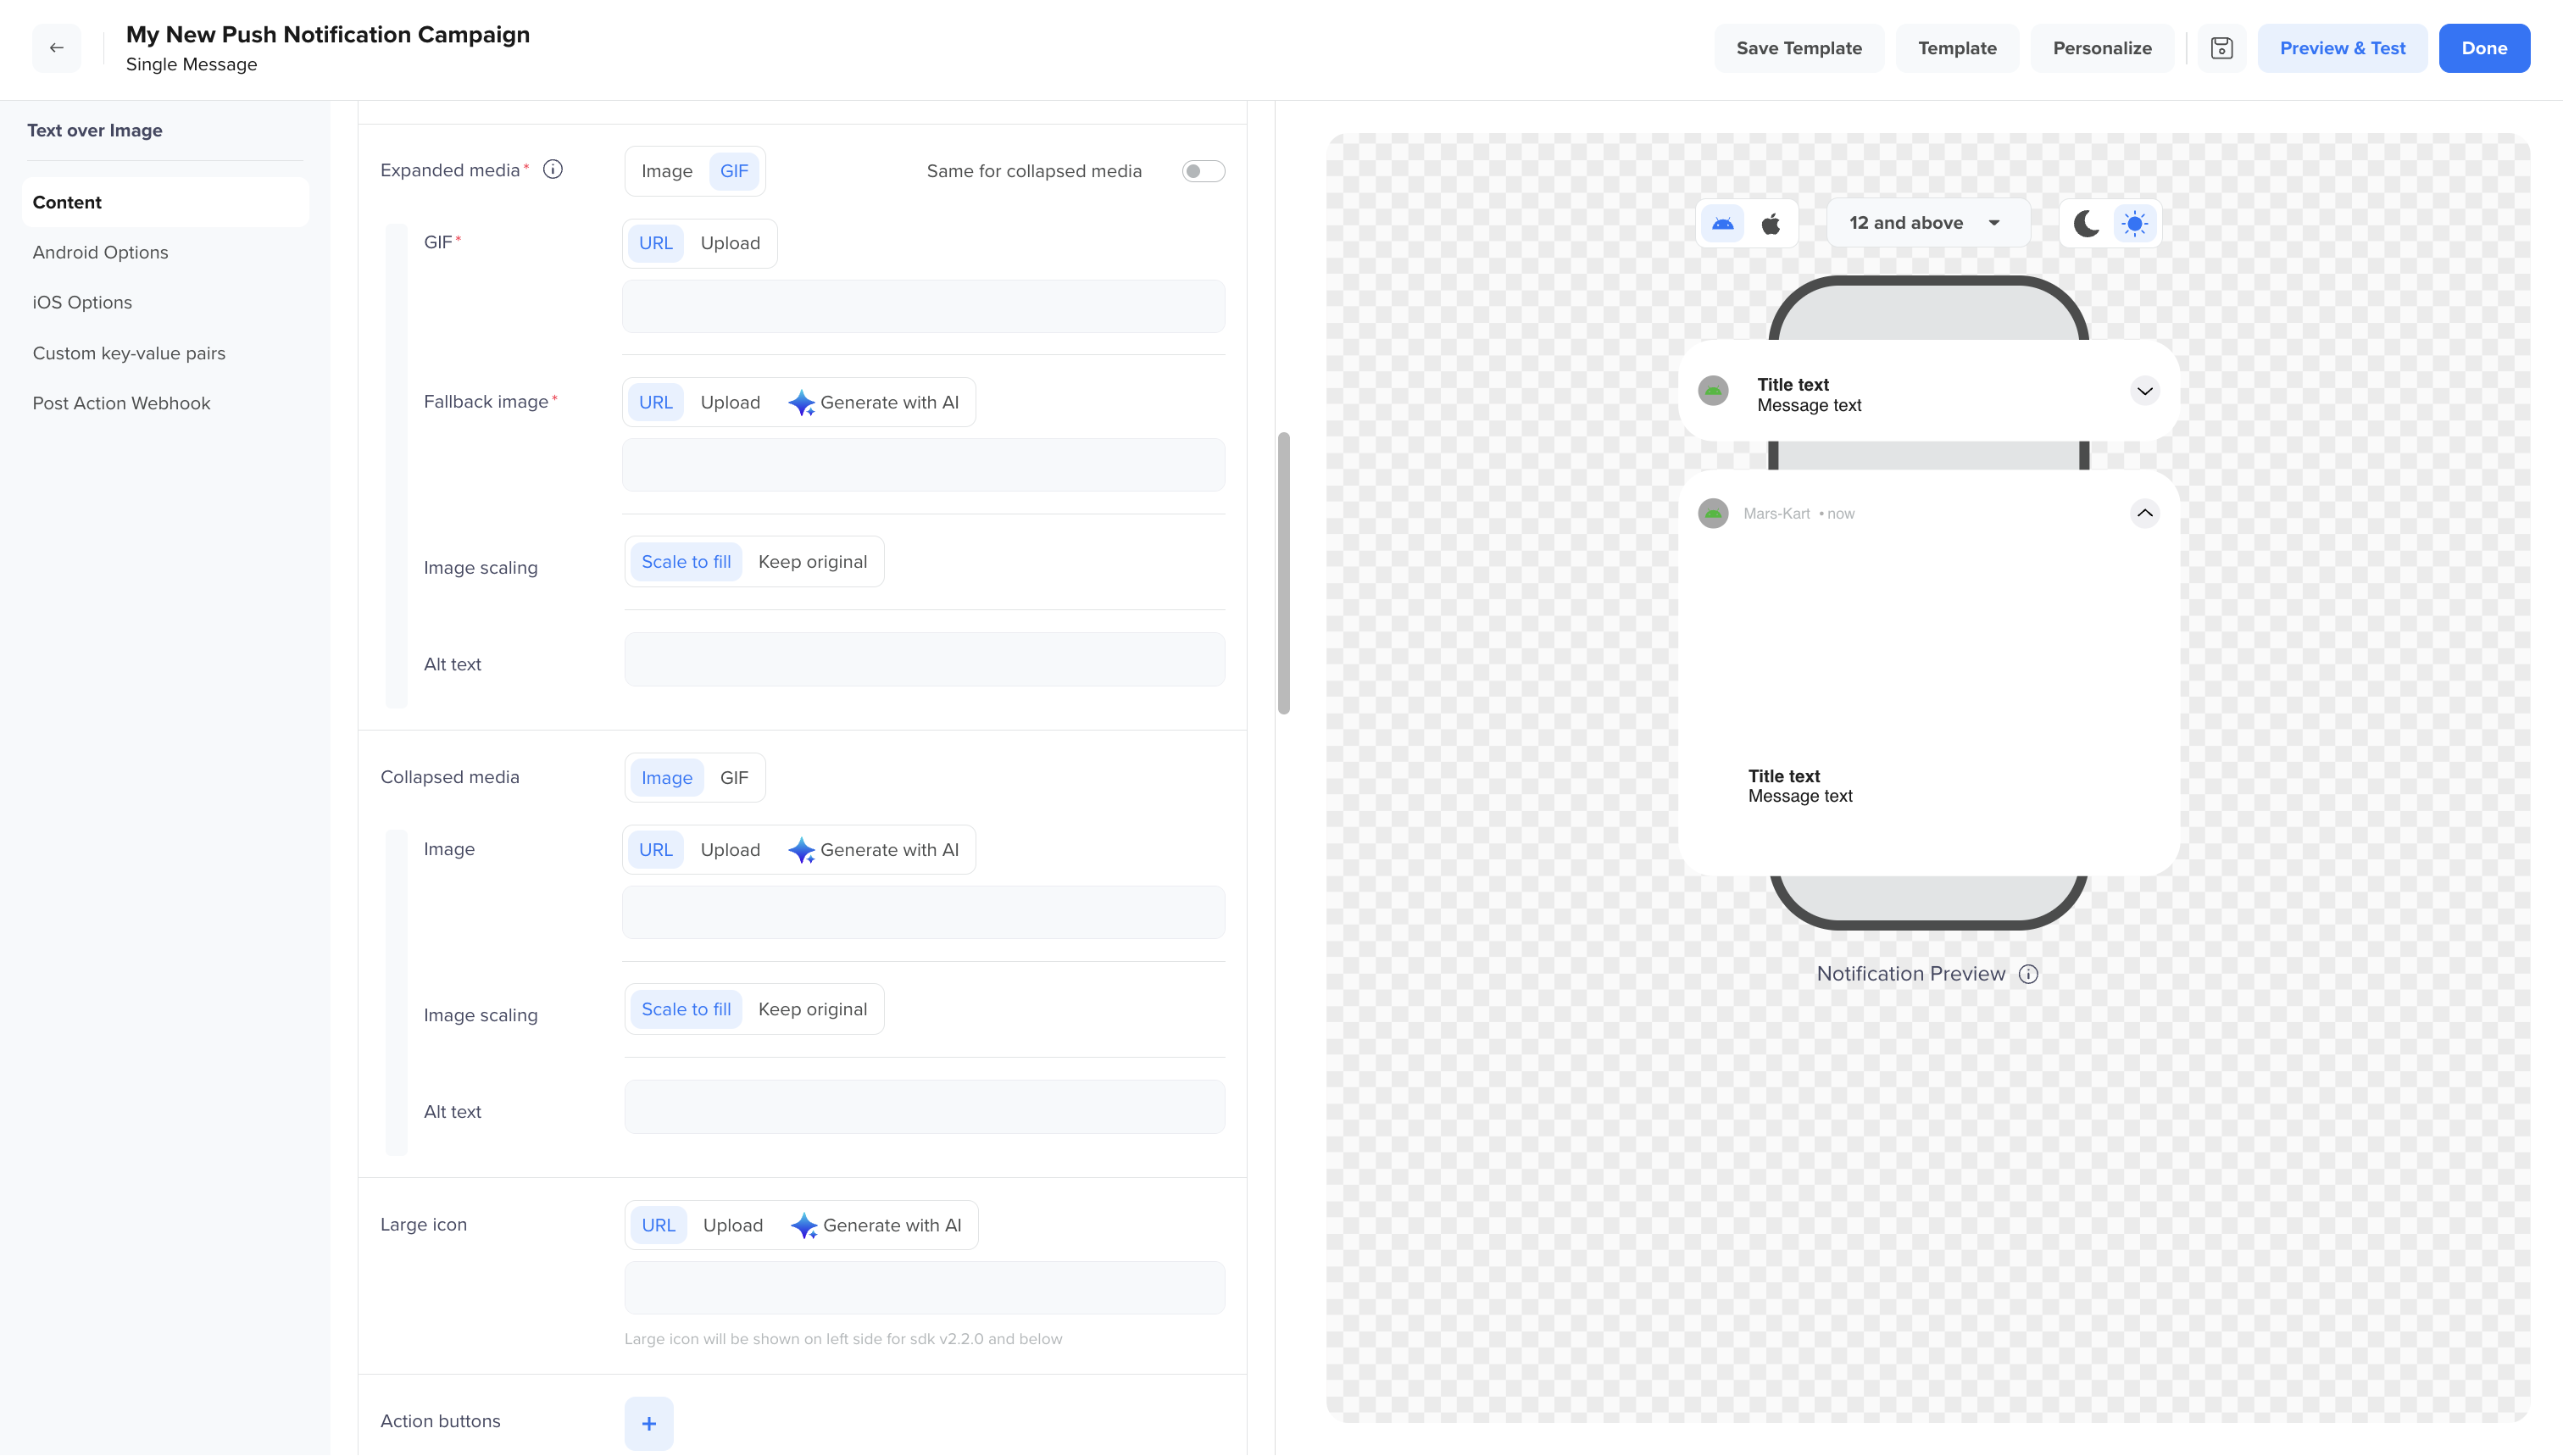The width and height of the screenshot is (2563, 1456).
Task: Click Generate with AI for Large icon
Action: [877, 1225]
